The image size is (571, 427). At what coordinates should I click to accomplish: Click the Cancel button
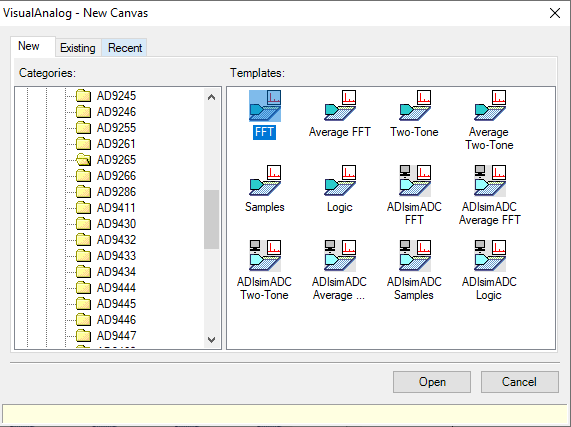(x=520, y=382)
